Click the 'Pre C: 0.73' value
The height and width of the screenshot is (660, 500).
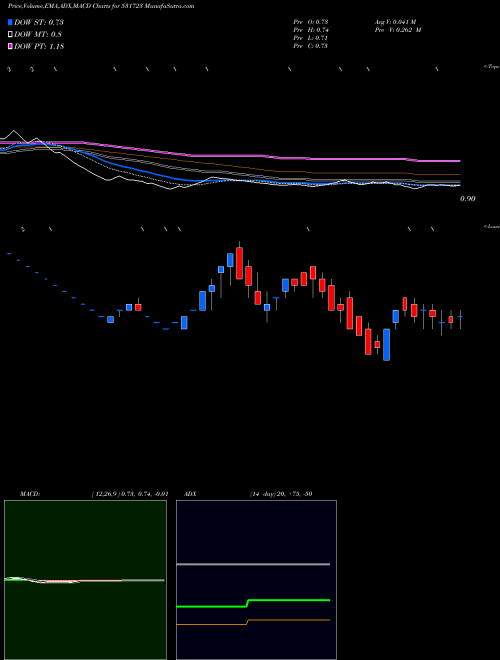(x=311, y=46)
